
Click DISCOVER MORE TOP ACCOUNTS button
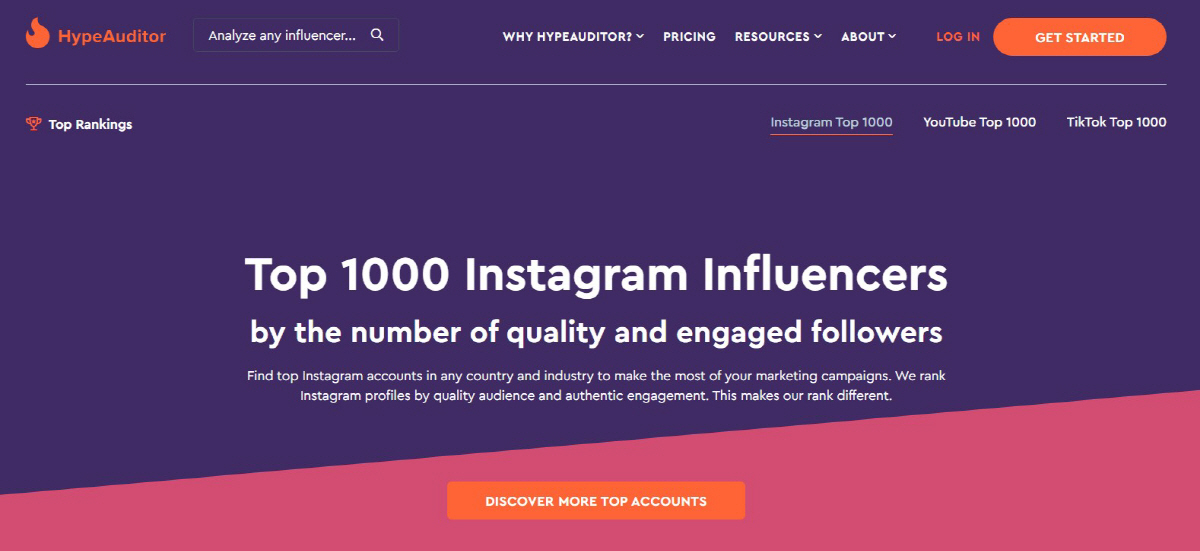tap(596, 501)
